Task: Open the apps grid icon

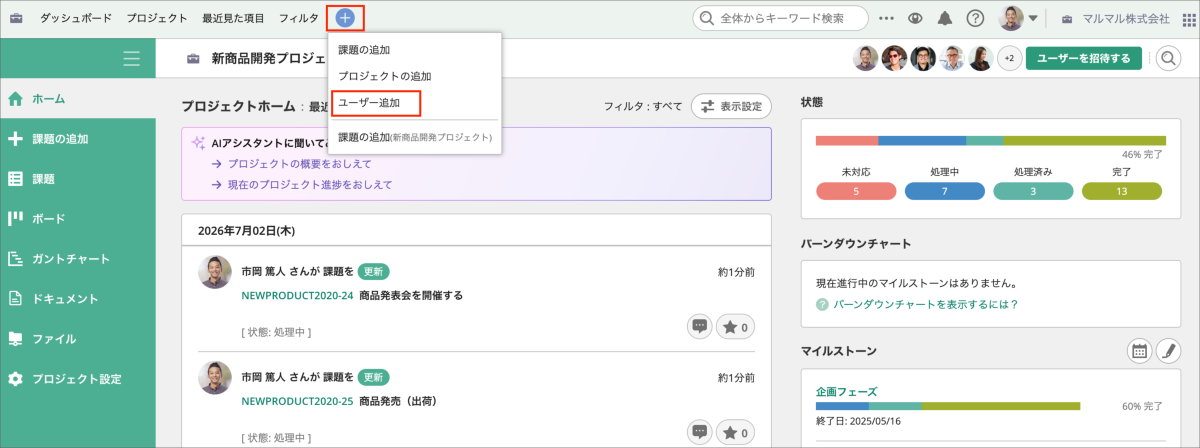Action: (1190, 18)
